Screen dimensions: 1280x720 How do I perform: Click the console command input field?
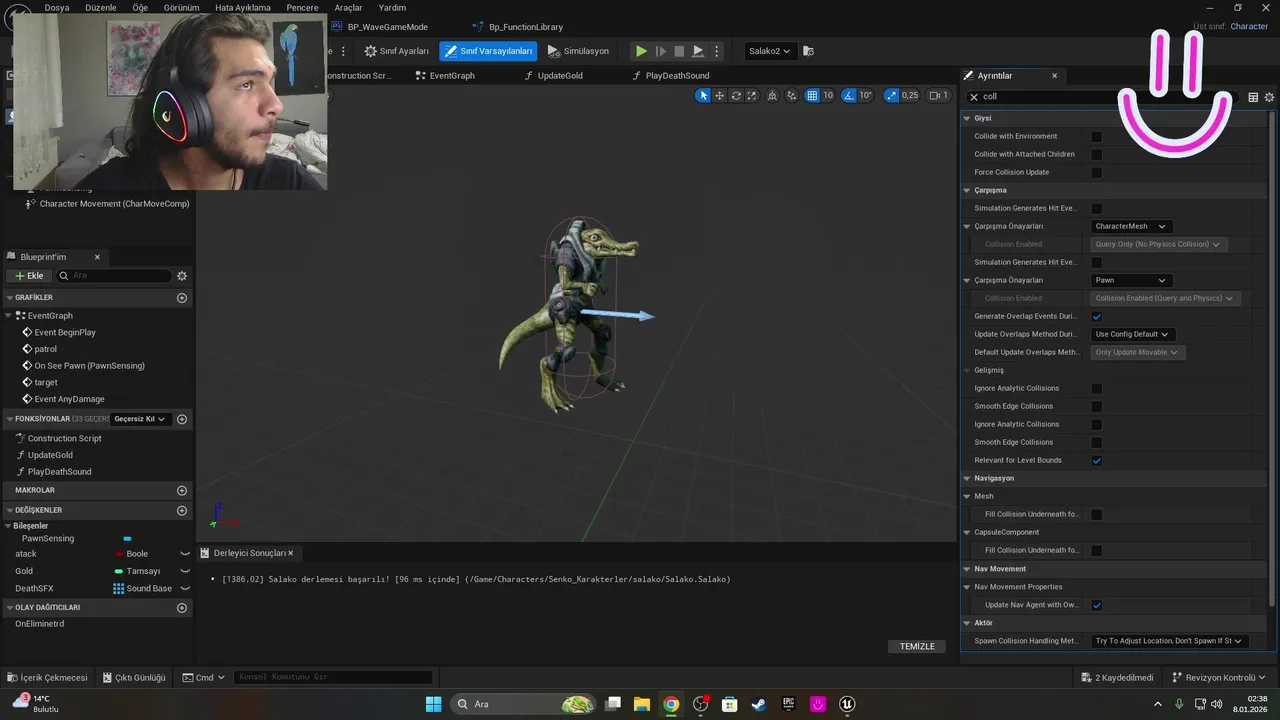333,677
